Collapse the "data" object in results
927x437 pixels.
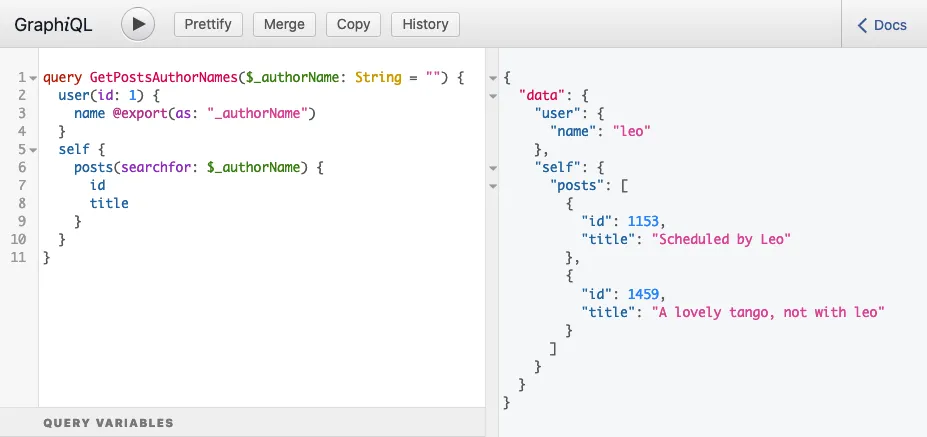(492, 96)
